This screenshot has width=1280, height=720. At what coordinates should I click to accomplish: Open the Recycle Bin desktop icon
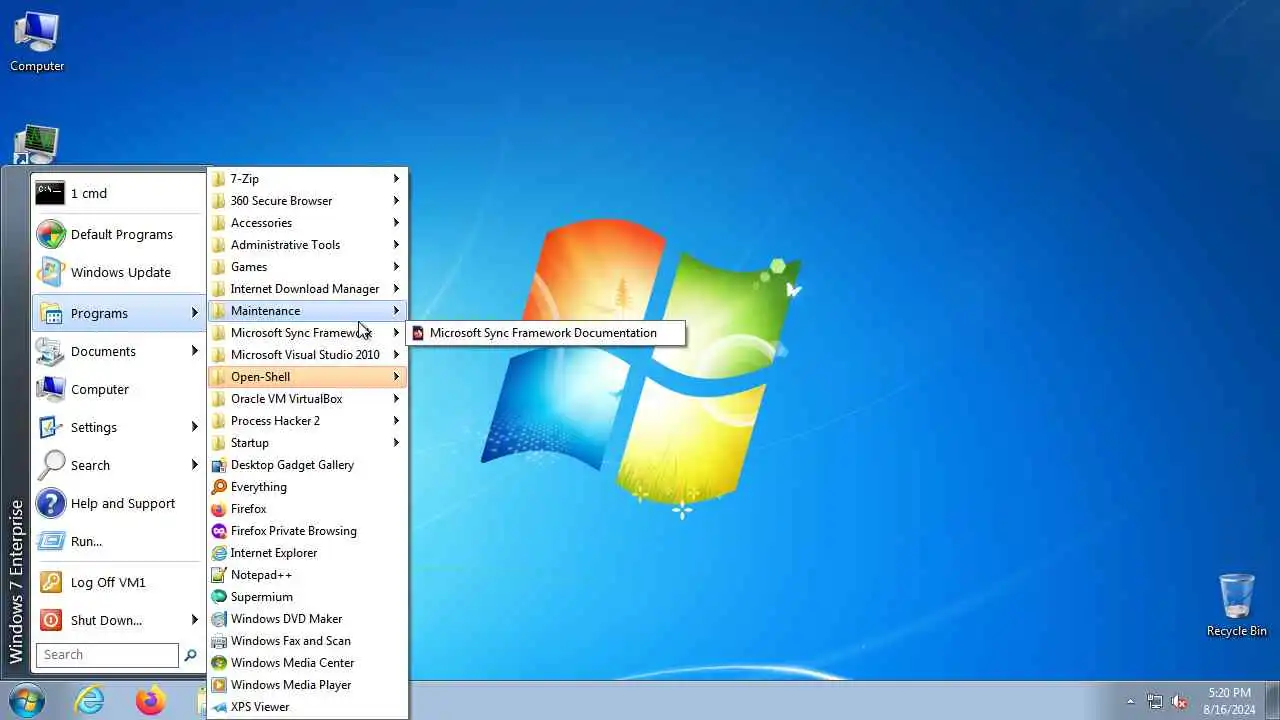[x=1237, y=606]
